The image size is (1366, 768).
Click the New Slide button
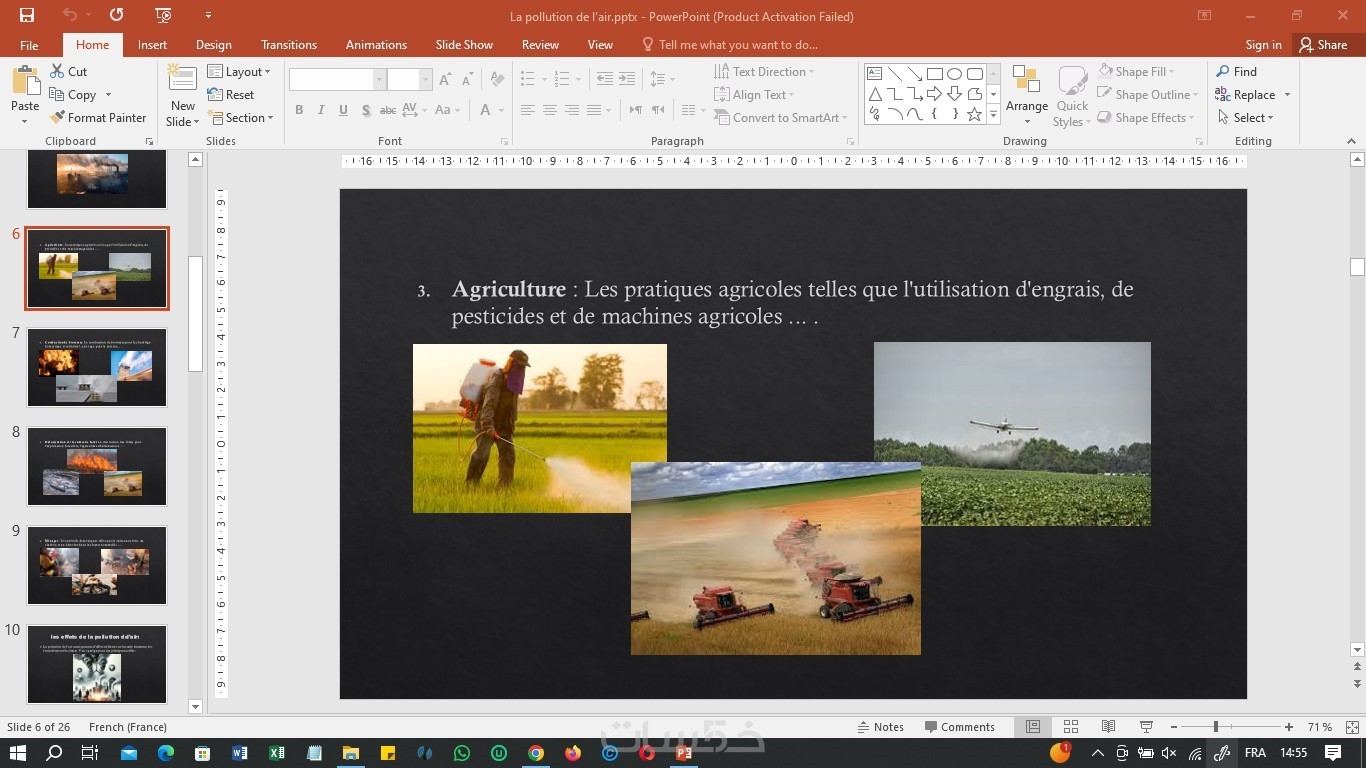click(x=183, y=96)
